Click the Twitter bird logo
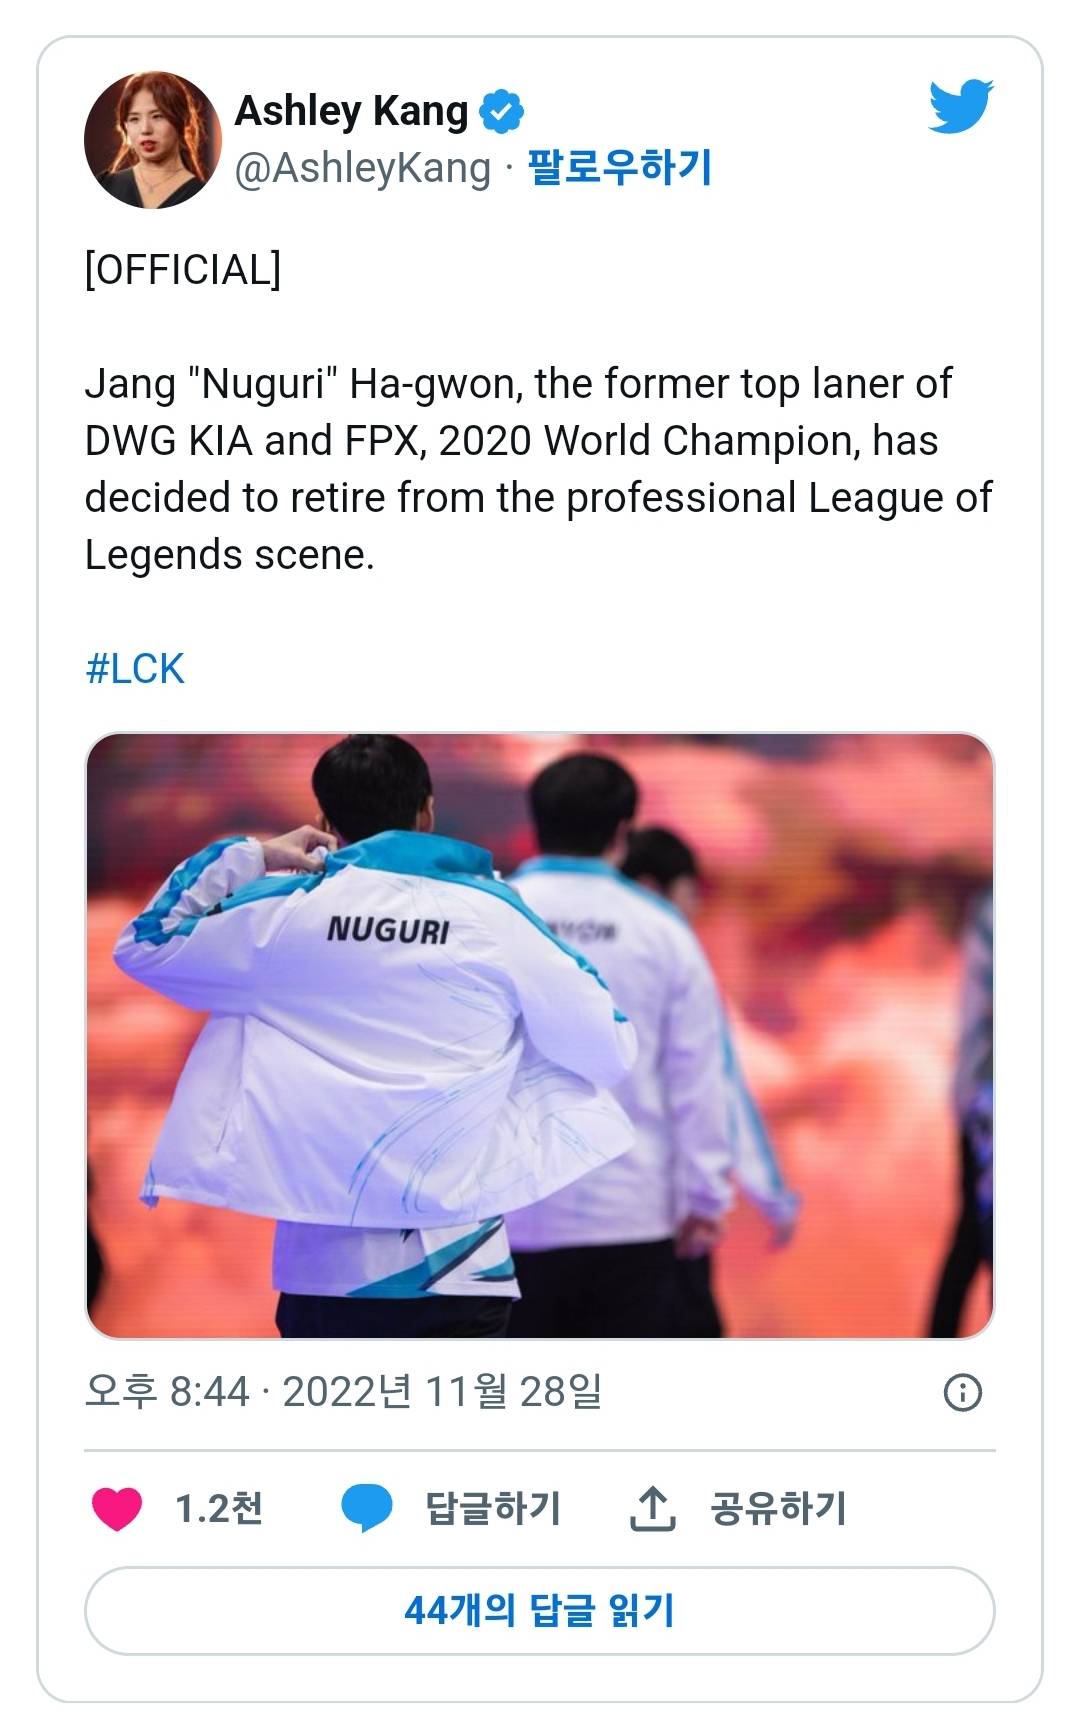The width and height of the screenshot is (1080, 1732). tap(960, 106)
